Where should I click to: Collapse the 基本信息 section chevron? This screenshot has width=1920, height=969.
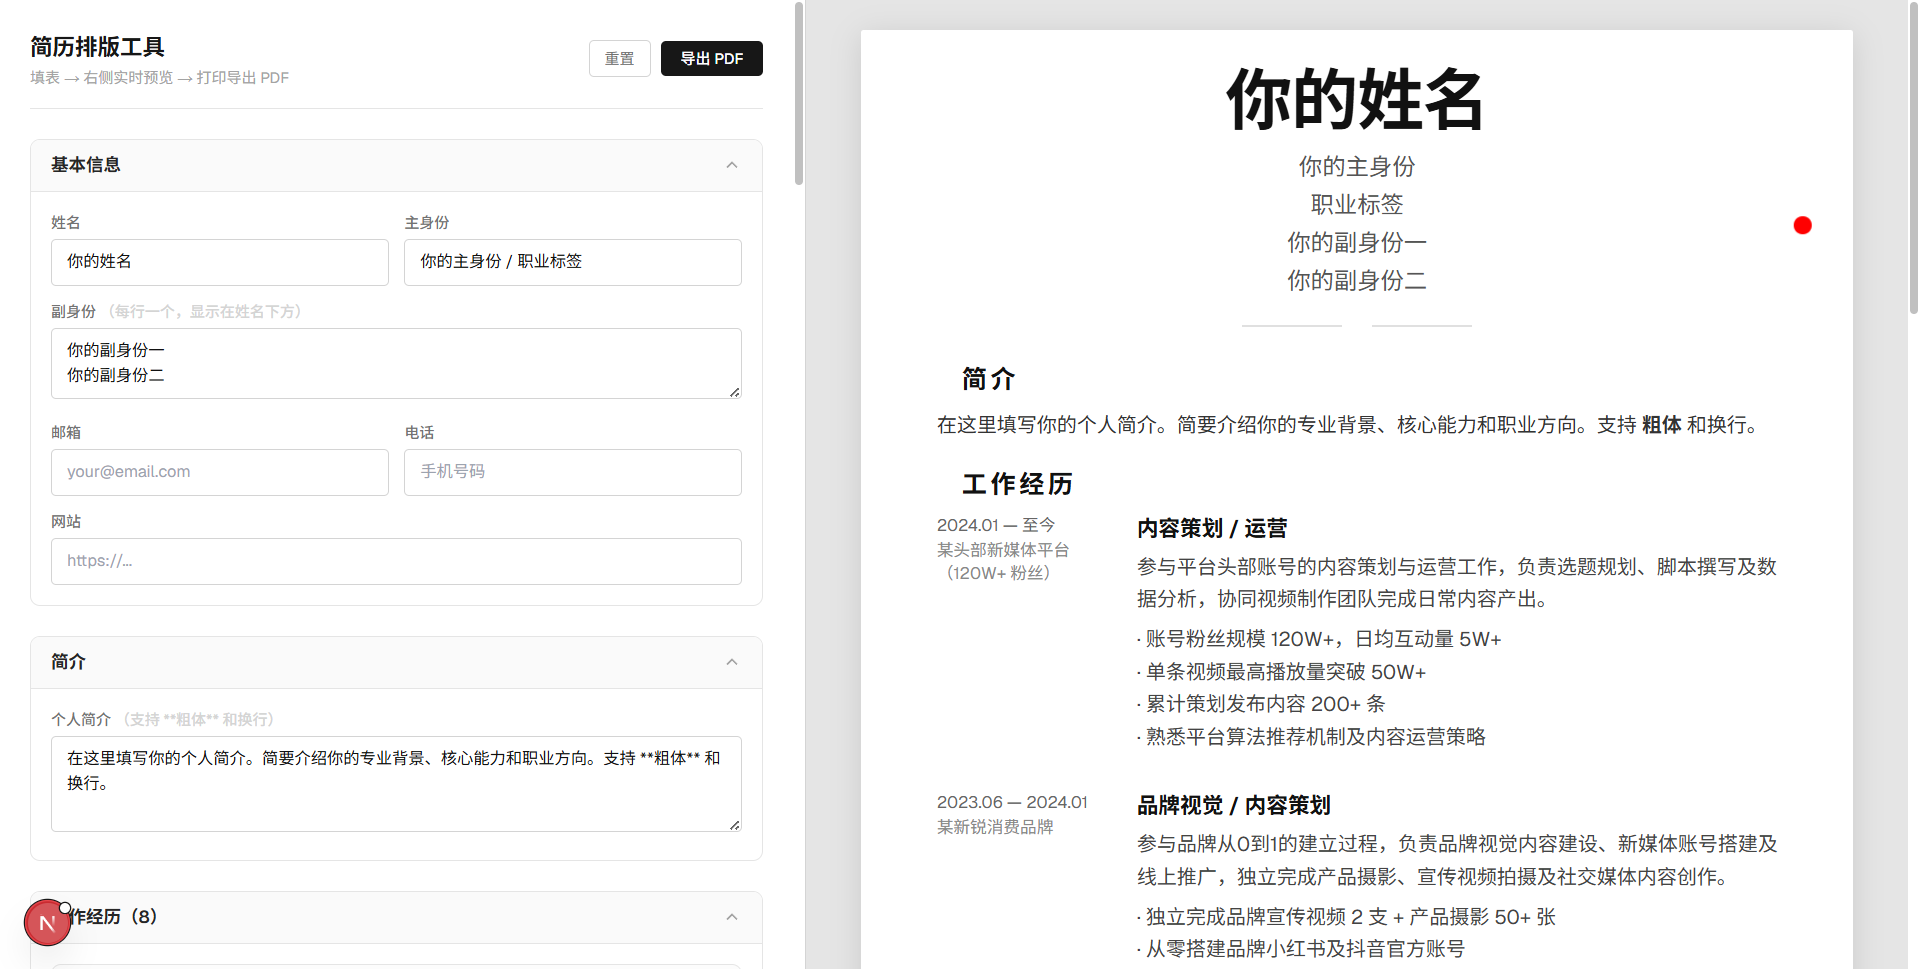[x=731, y=165]
